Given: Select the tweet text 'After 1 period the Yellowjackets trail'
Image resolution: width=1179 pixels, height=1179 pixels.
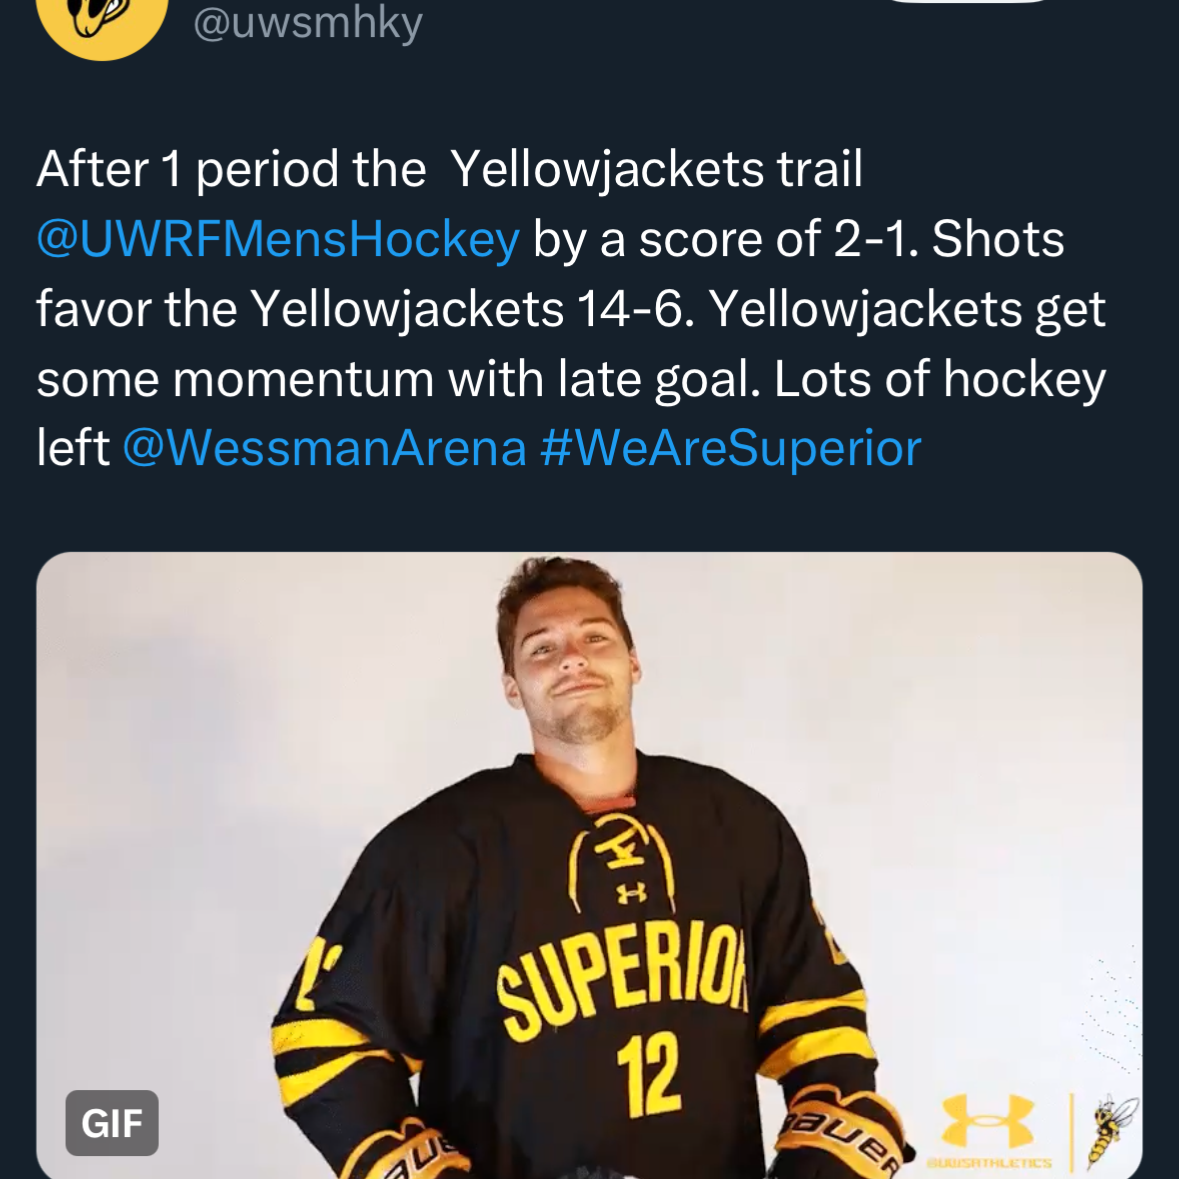Looking at the screenshot, I should point(449,168).
